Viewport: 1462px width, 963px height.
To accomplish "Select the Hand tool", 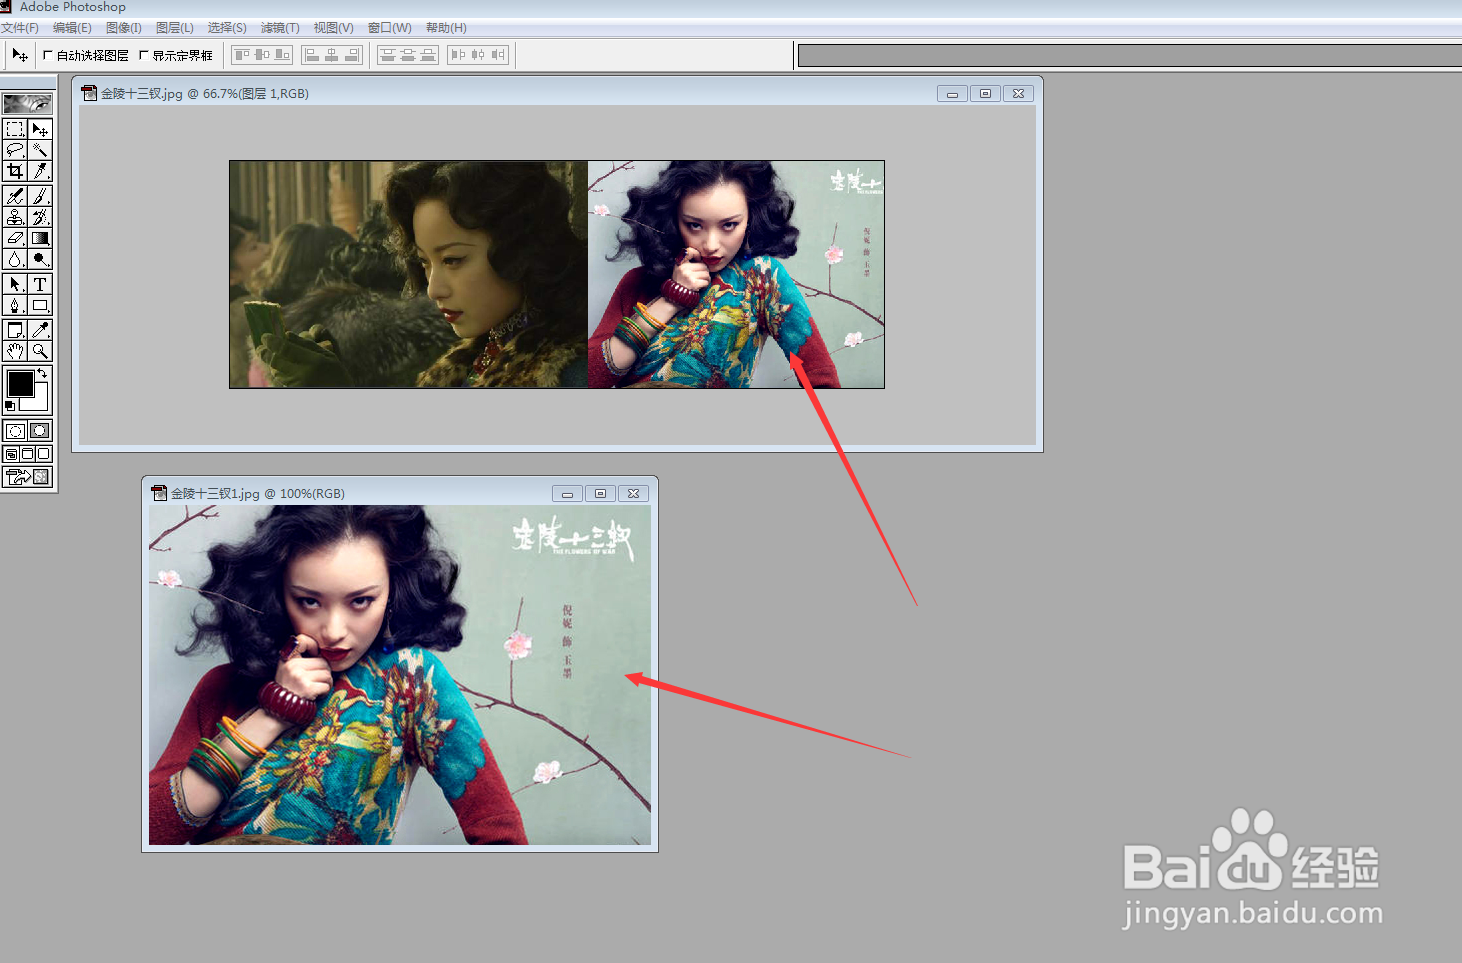I will coord(15,351).
